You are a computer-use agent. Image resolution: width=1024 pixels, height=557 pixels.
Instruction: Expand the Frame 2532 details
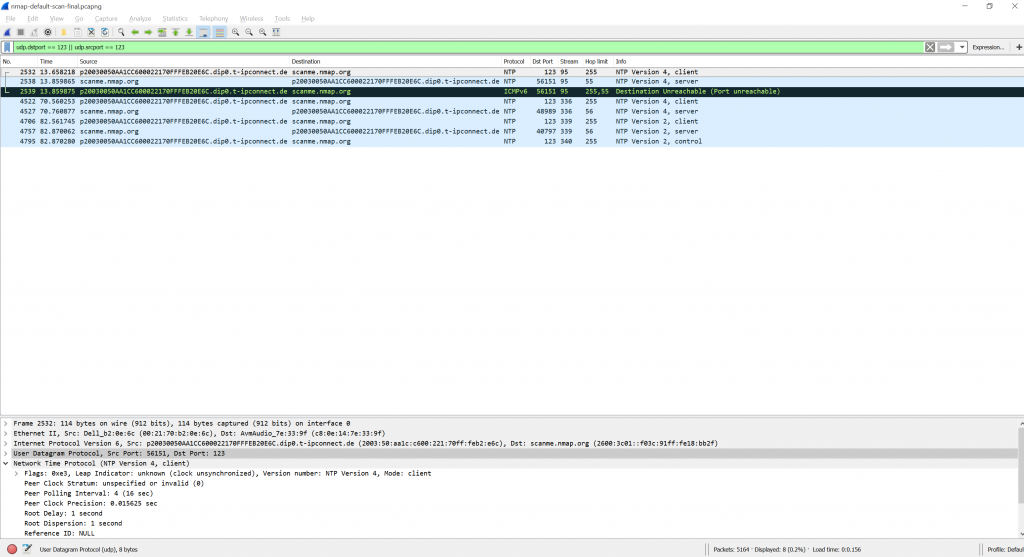click(x=6, y=423)
